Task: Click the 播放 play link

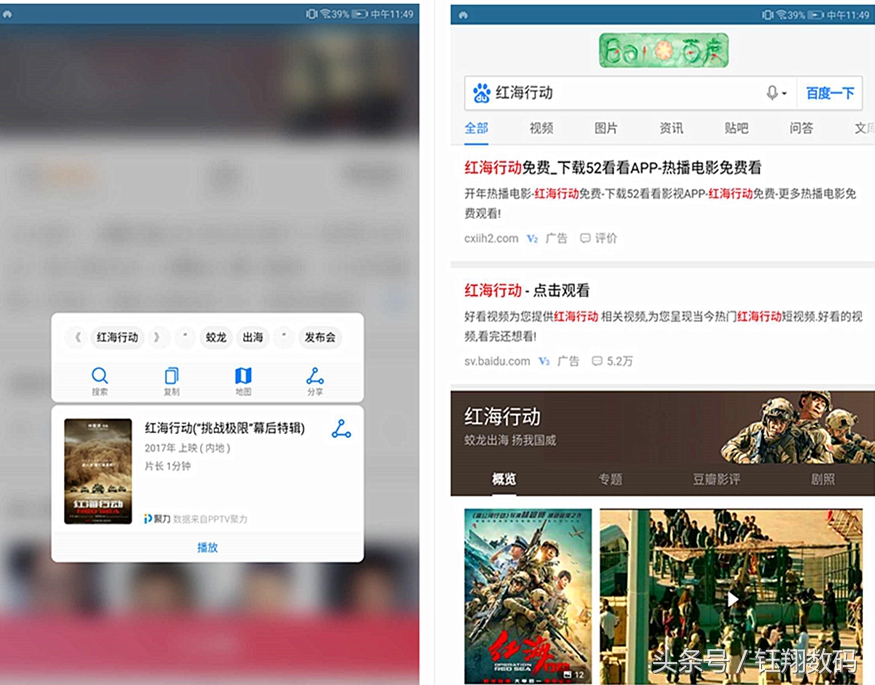Action: (x=207, y=547)
